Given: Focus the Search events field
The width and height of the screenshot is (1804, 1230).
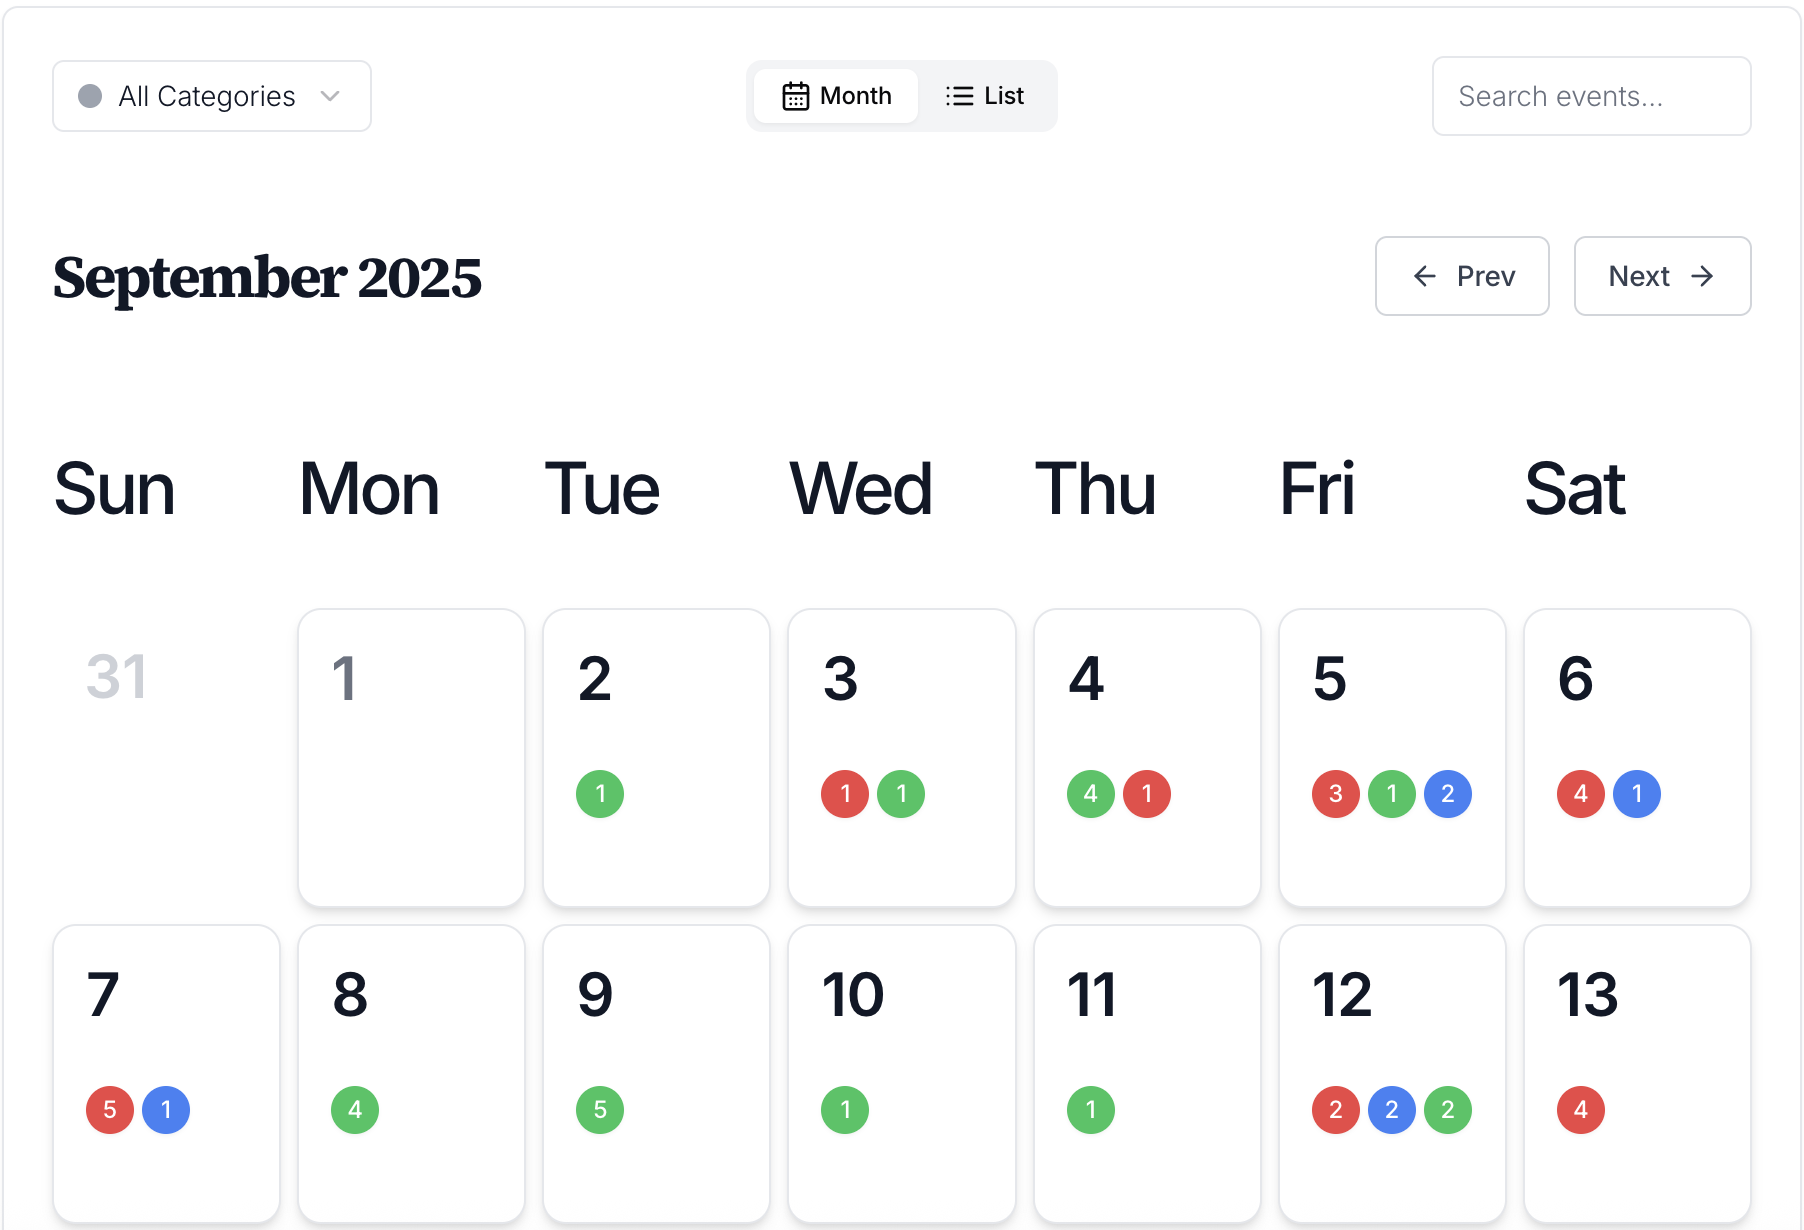Looking at the screenshot, I should [1591, 96].
